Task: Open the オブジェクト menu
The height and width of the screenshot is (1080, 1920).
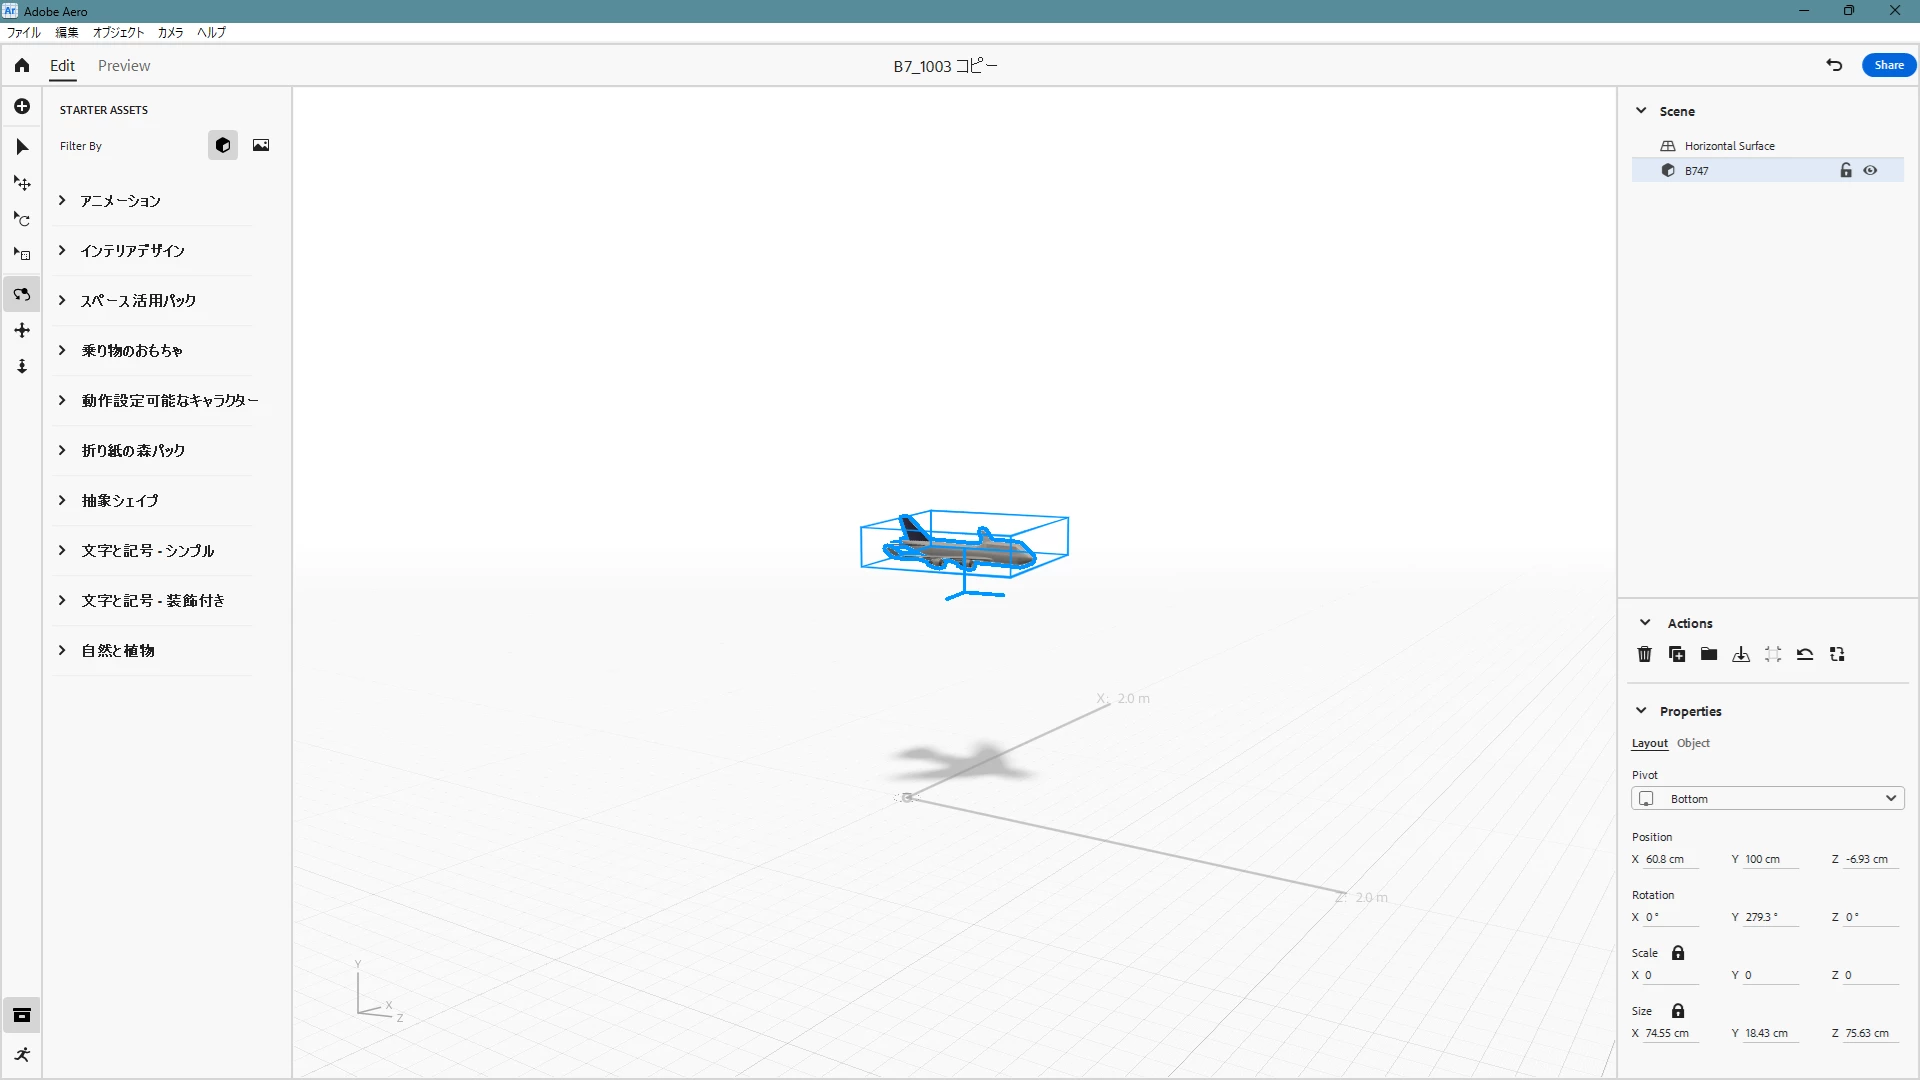Action: point(118,32)
